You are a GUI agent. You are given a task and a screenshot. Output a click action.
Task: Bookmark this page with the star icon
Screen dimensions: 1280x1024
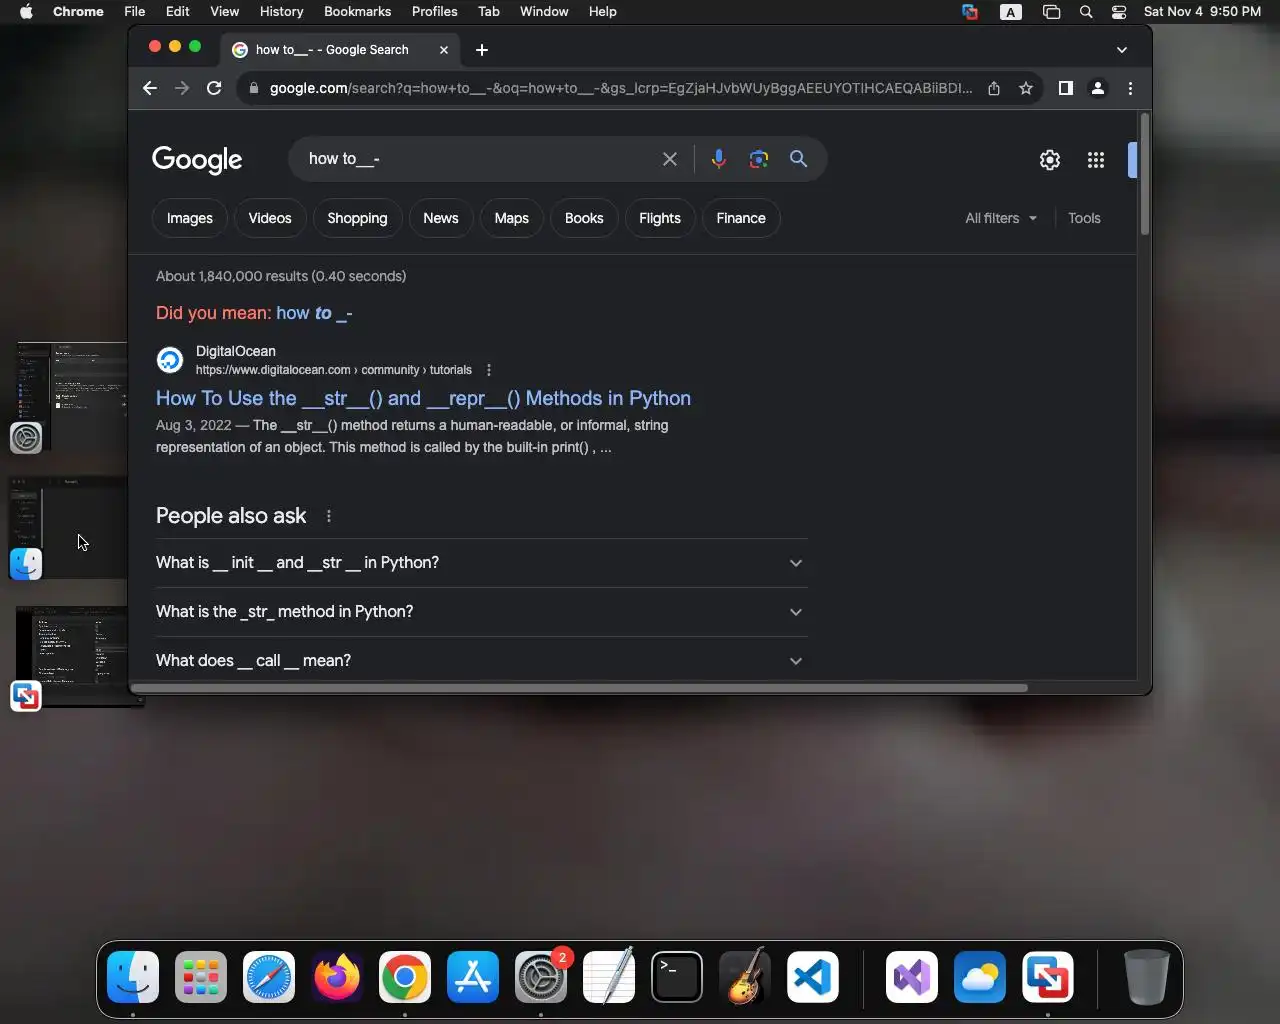coord(1026,88)
